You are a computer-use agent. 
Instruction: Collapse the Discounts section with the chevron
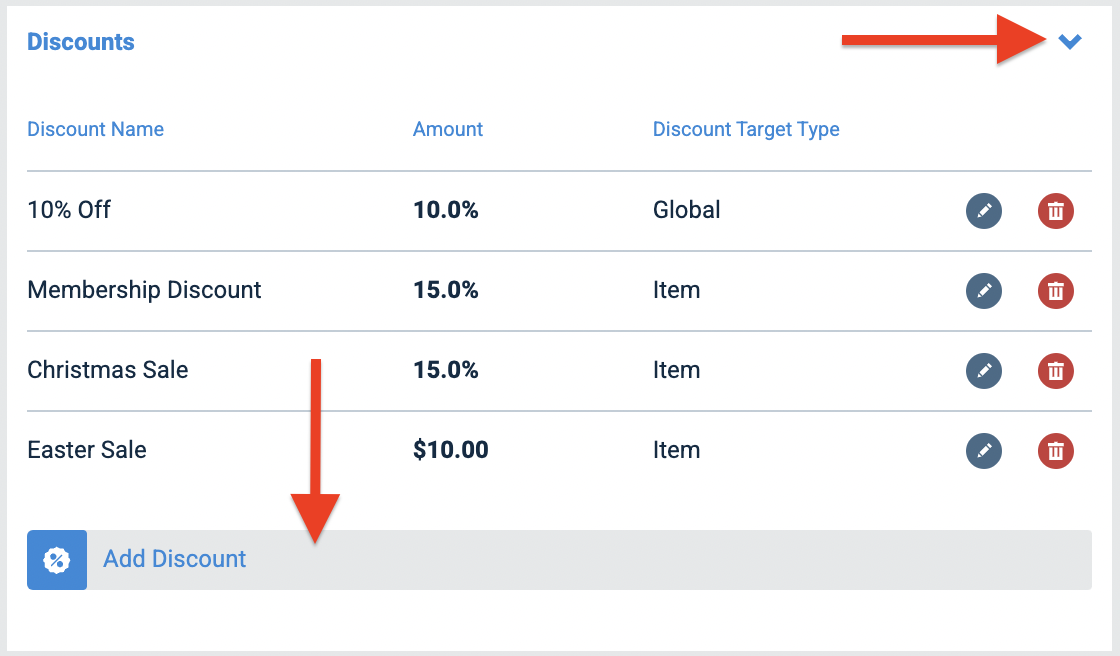pos(1070,42)
